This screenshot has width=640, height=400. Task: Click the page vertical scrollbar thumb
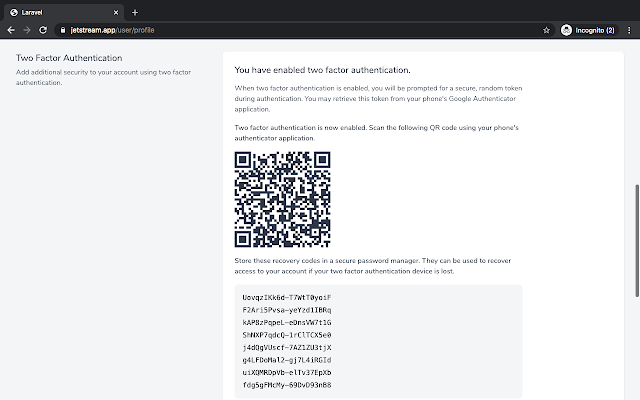tap(637, 241)
